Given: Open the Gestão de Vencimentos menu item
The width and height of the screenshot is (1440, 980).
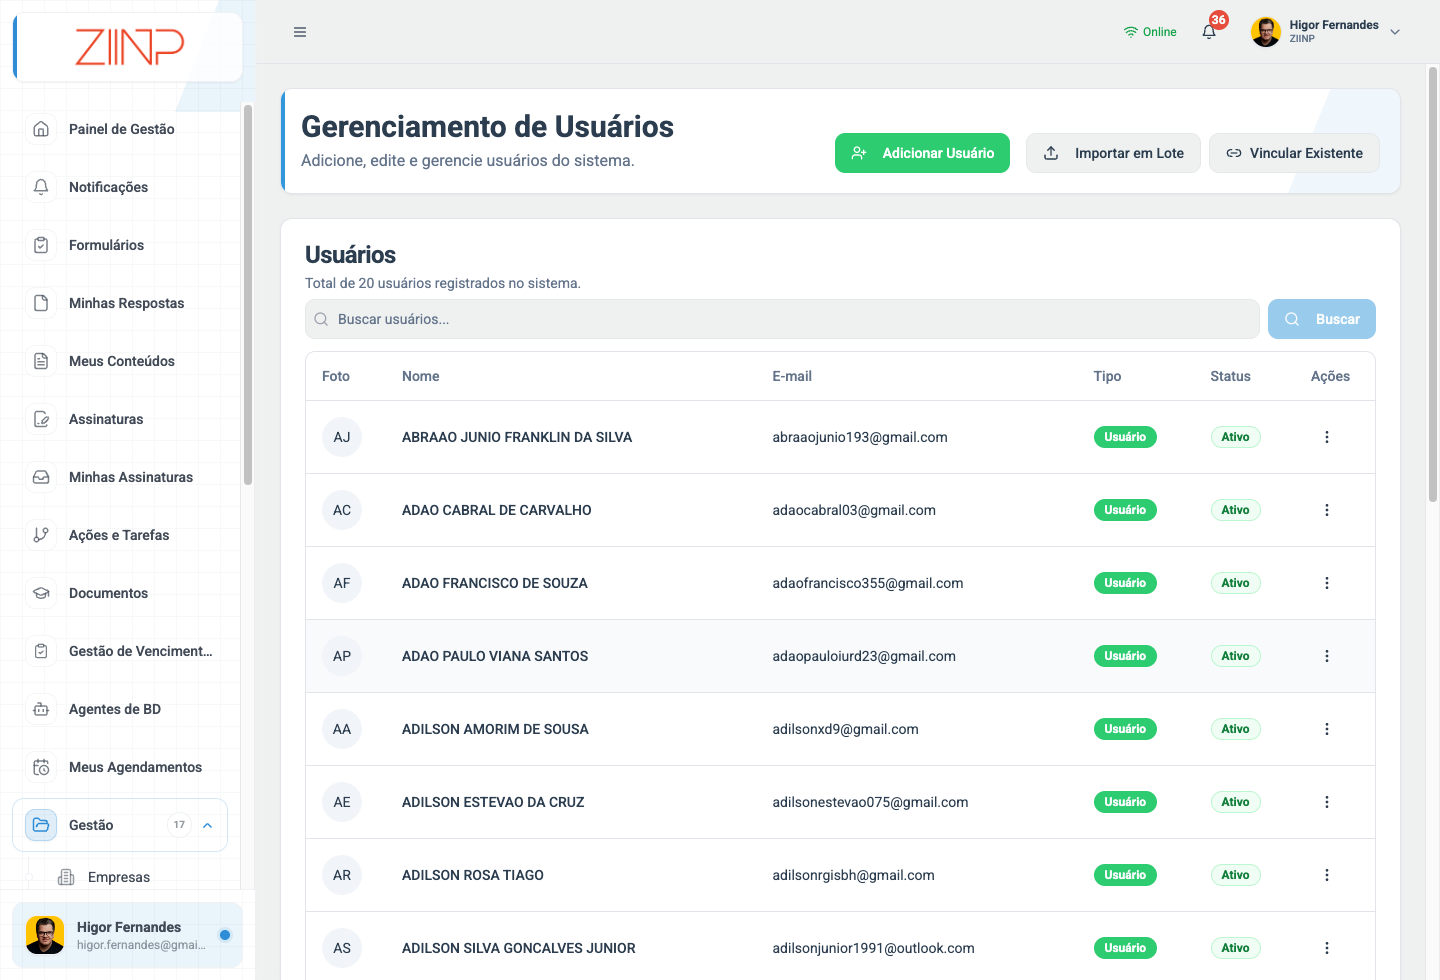Looking at the screenshot, I should (x=120, y=651).
